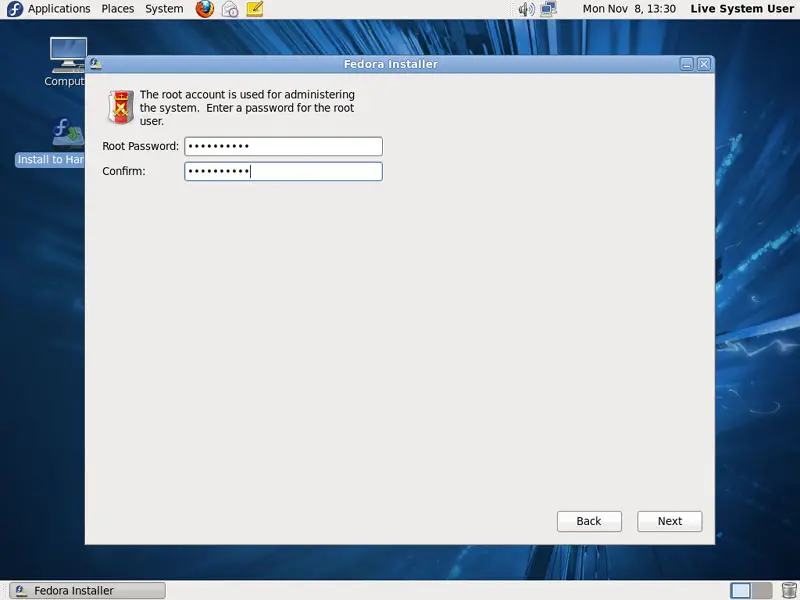This screenshot has height=600, width=800.
Task: Open the mail client icon in panel
Action: pyautogui.click(x=230, y=9)
